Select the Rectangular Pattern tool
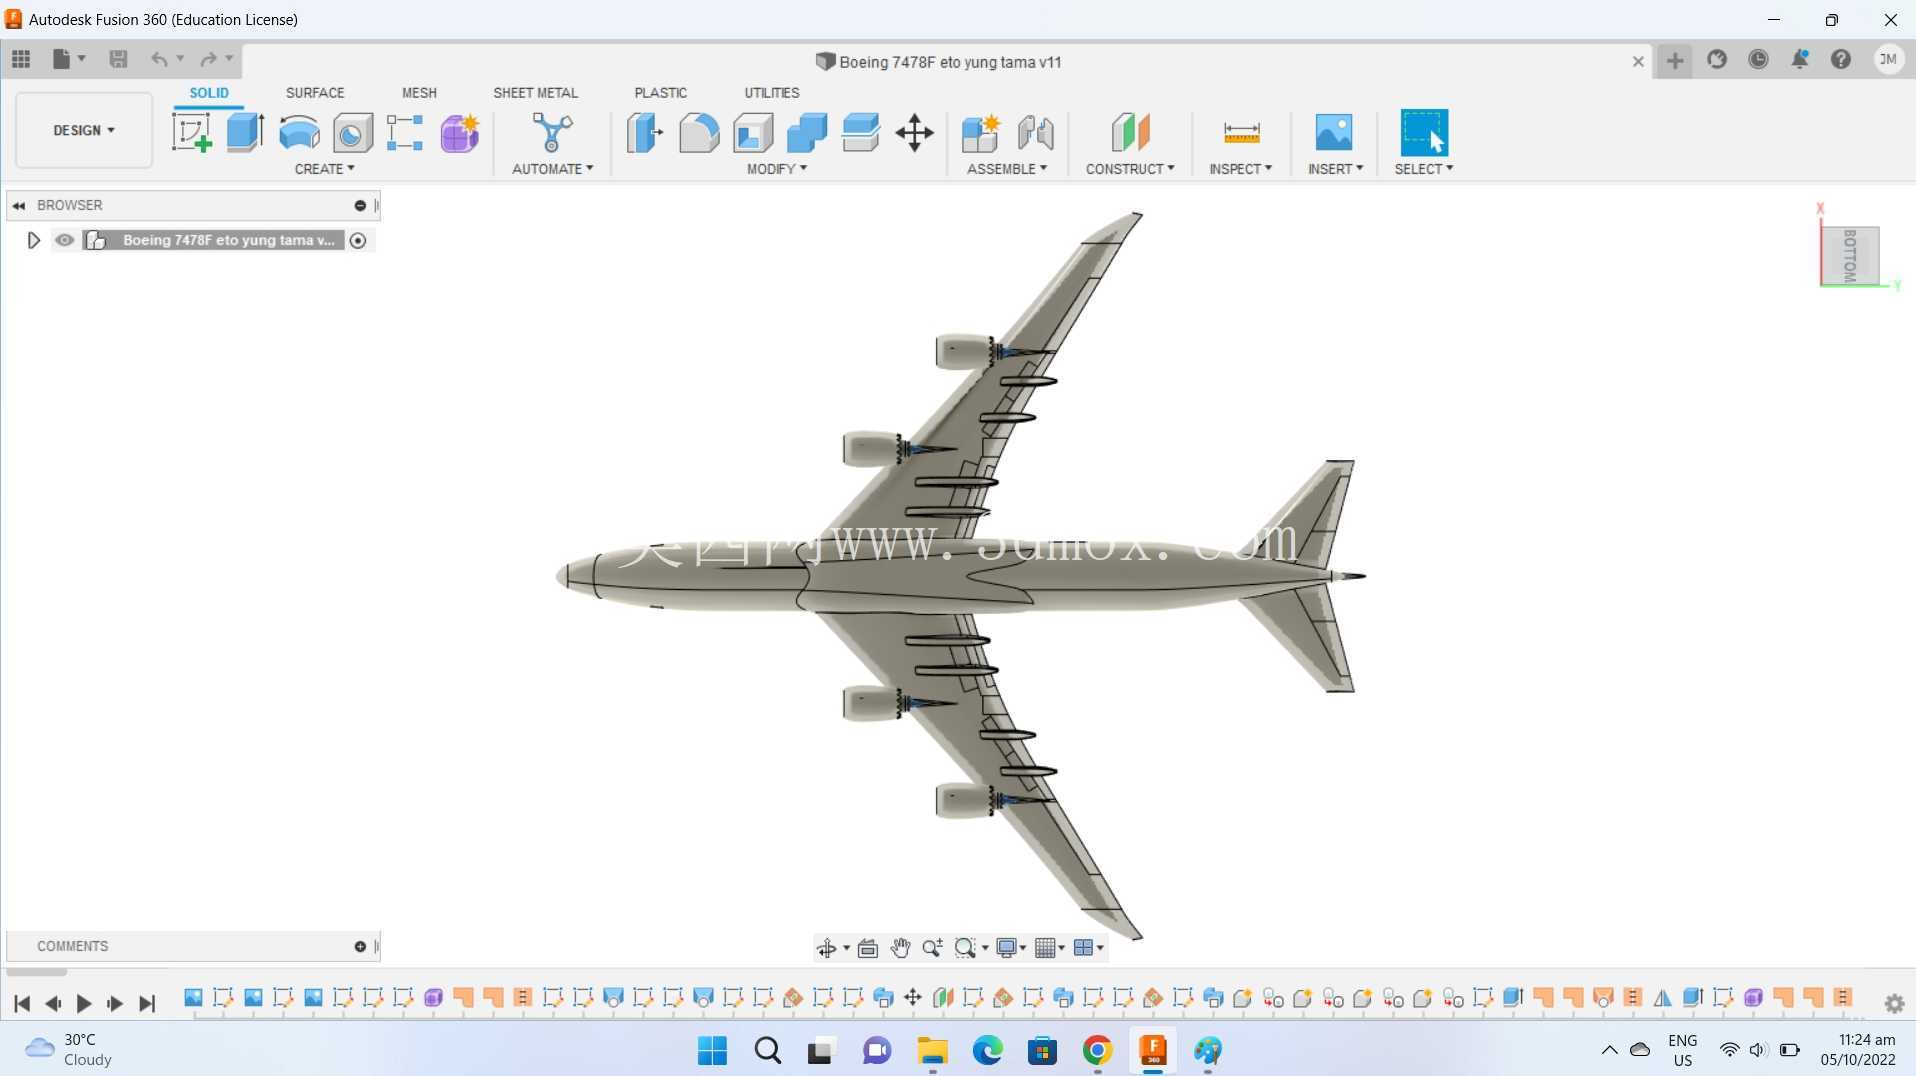Viewport: 1916px width, 1076px height. coord(405,133)
